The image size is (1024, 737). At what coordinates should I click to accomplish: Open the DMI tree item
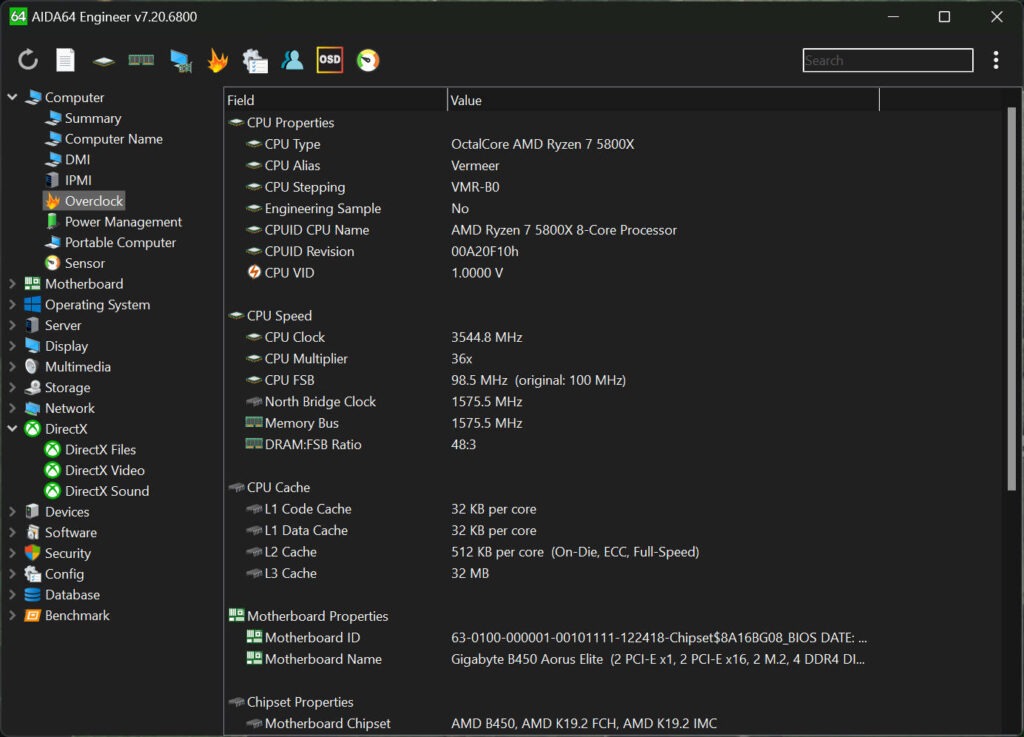click(67, 159)
